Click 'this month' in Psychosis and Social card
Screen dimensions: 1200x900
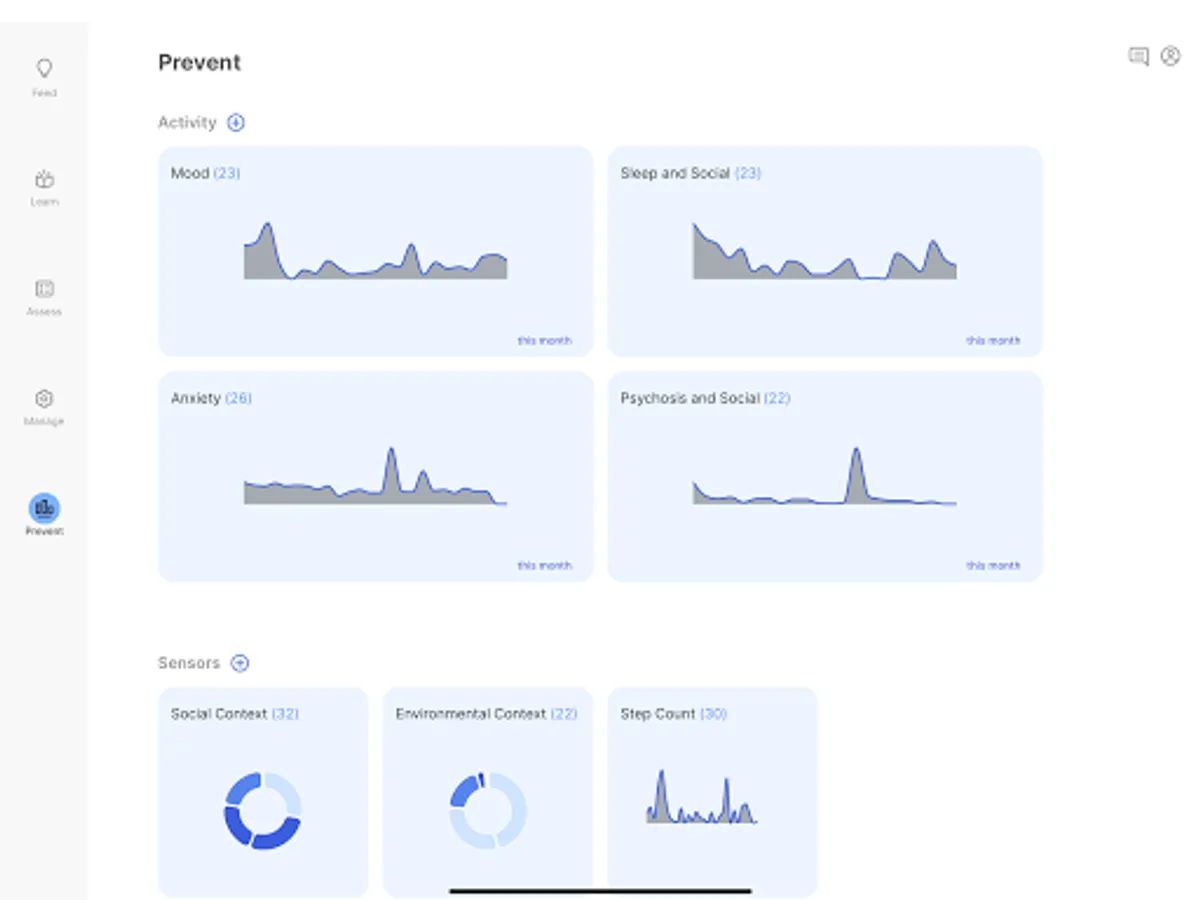pos(993,566)
